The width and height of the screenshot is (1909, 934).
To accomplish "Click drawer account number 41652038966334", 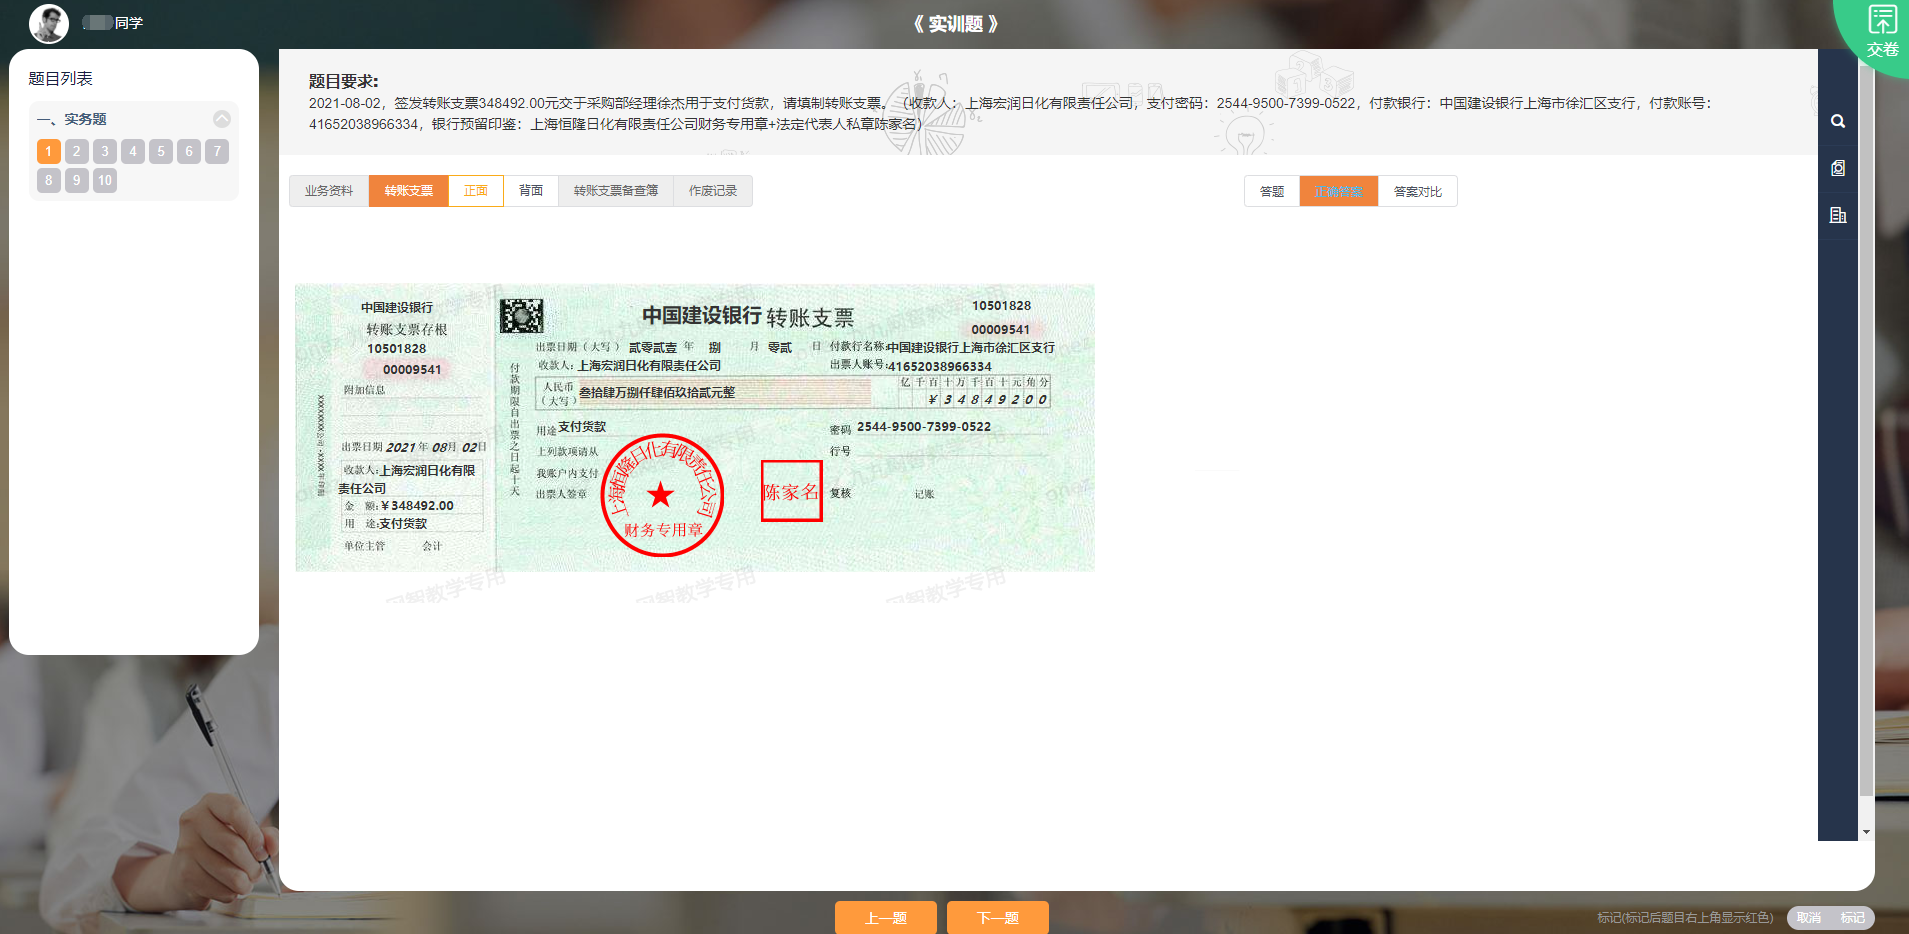I will point(940,367).
